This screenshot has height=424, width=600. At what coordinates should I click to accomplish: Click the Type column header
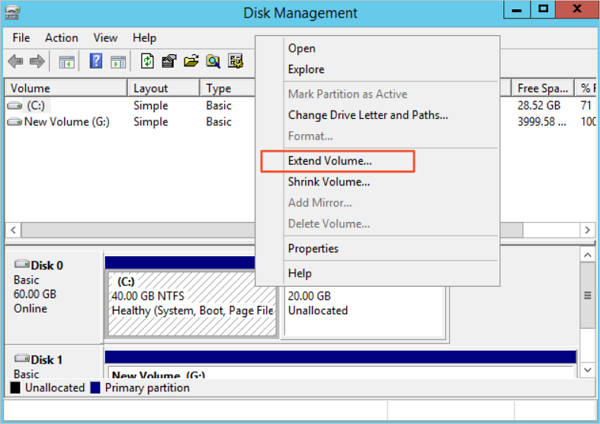(228, 88)
